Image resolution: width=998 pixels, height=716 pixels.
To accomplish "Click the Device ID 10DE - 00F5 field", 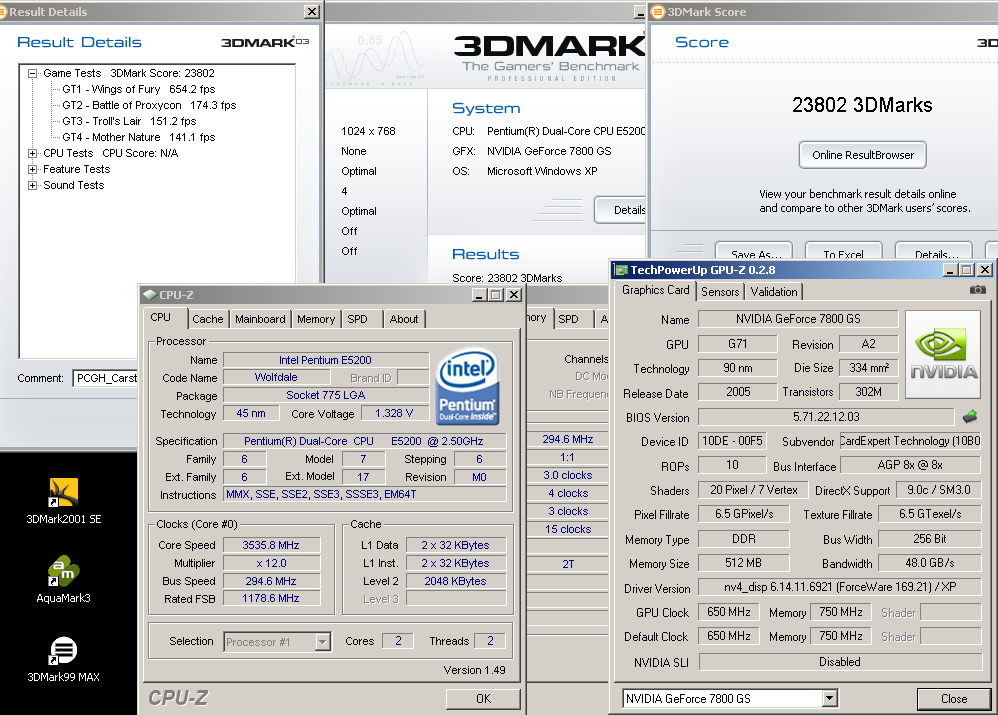I will click(x=732, y=441).
